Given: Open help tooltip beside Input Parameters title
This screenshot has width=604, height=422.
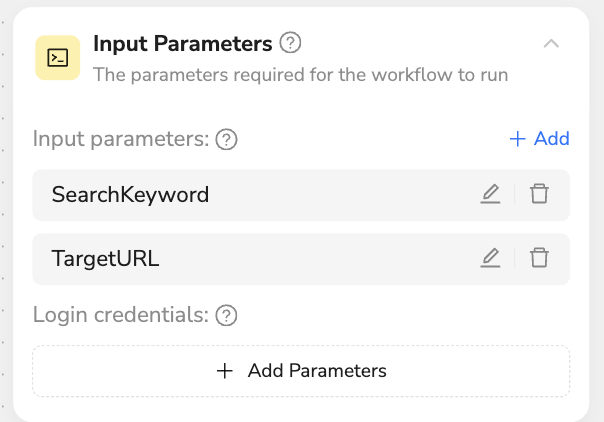Looking at the screenshot, I should pyautogui.click(x=290, y=43).
